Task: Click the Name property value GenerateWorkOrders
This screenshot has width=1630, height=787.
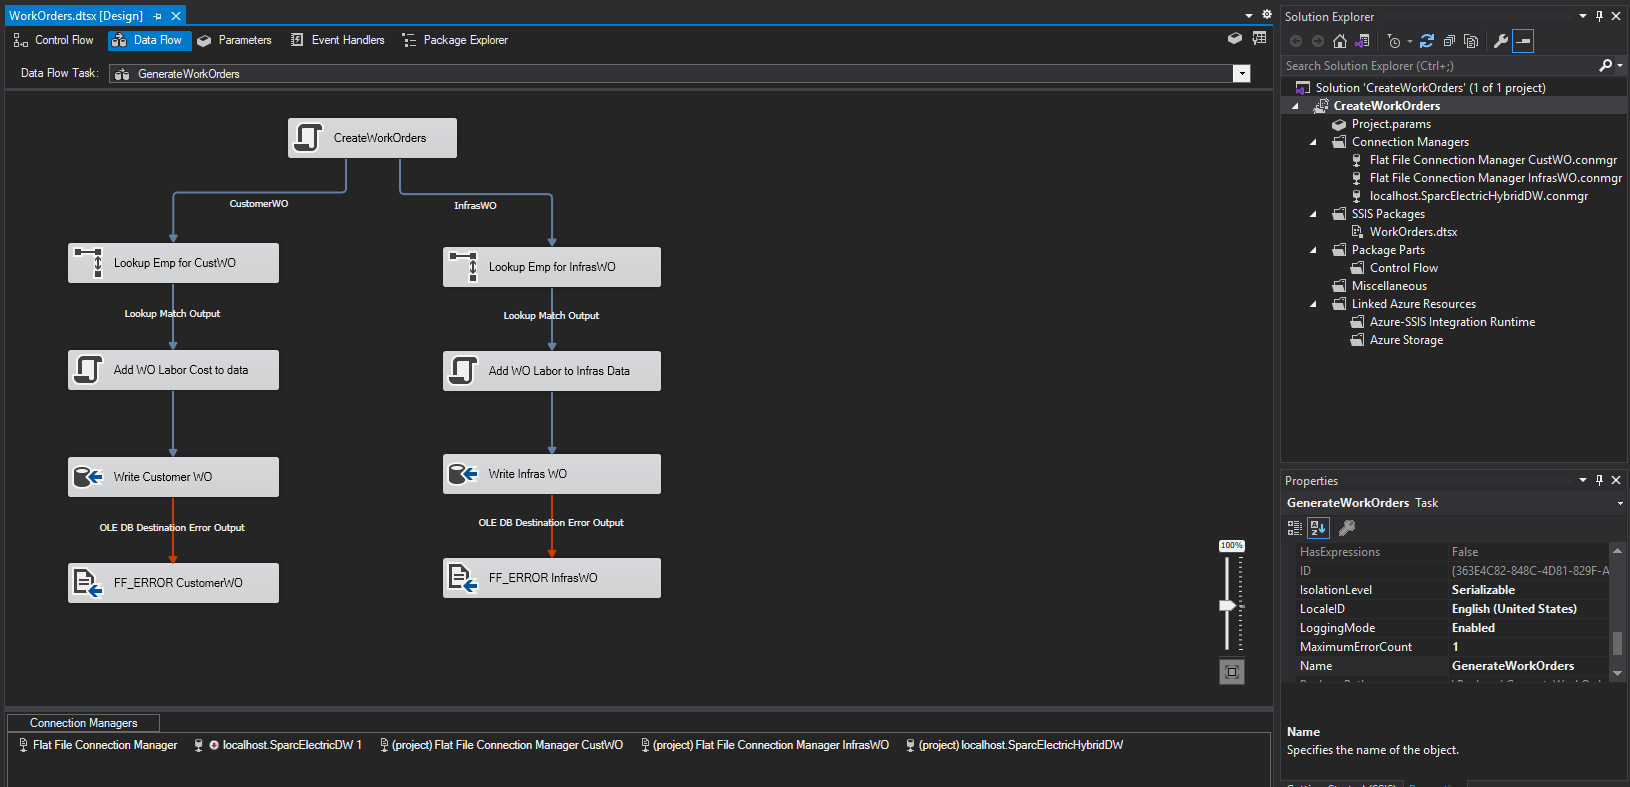Action: click(x=1512, y=666)
